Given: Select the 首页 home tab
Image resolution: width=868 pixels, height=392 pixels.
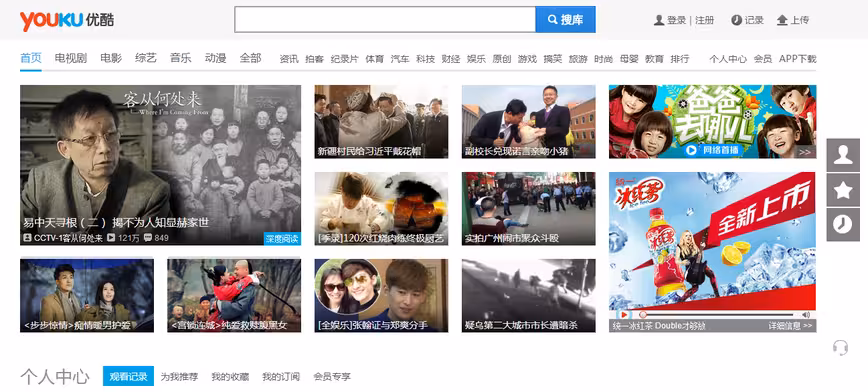Looking at the screenshot, I should click(x=31, y=58).
